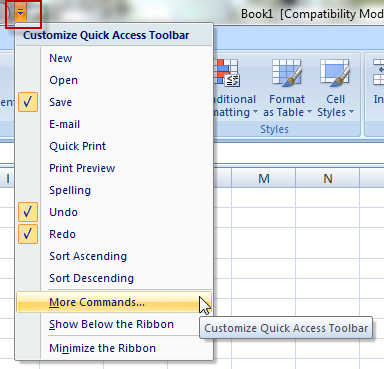
Task: Enable the Quick Print command
Action: click(x=114, y=146)
